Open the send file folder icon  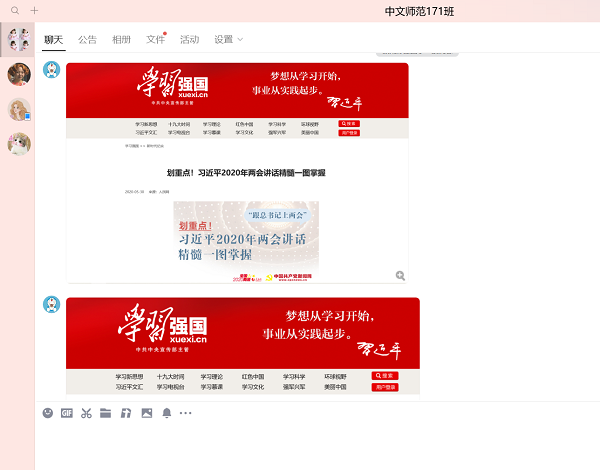pos(106,413)
